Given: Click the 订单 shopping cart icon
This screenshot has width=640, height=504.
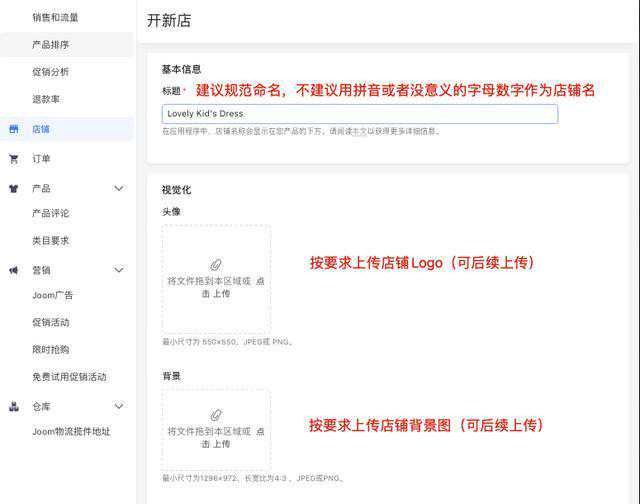Looking at the screenshot, I should [14, 158].
